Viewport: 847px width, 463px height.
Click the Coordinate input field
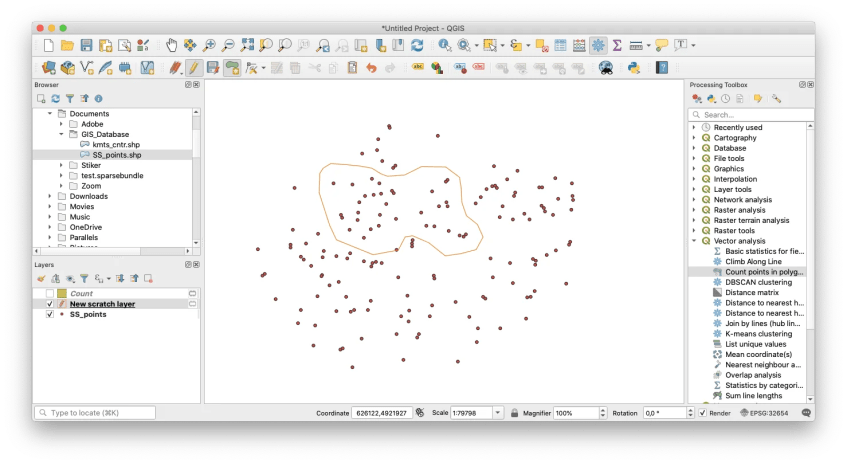(382, 413)
